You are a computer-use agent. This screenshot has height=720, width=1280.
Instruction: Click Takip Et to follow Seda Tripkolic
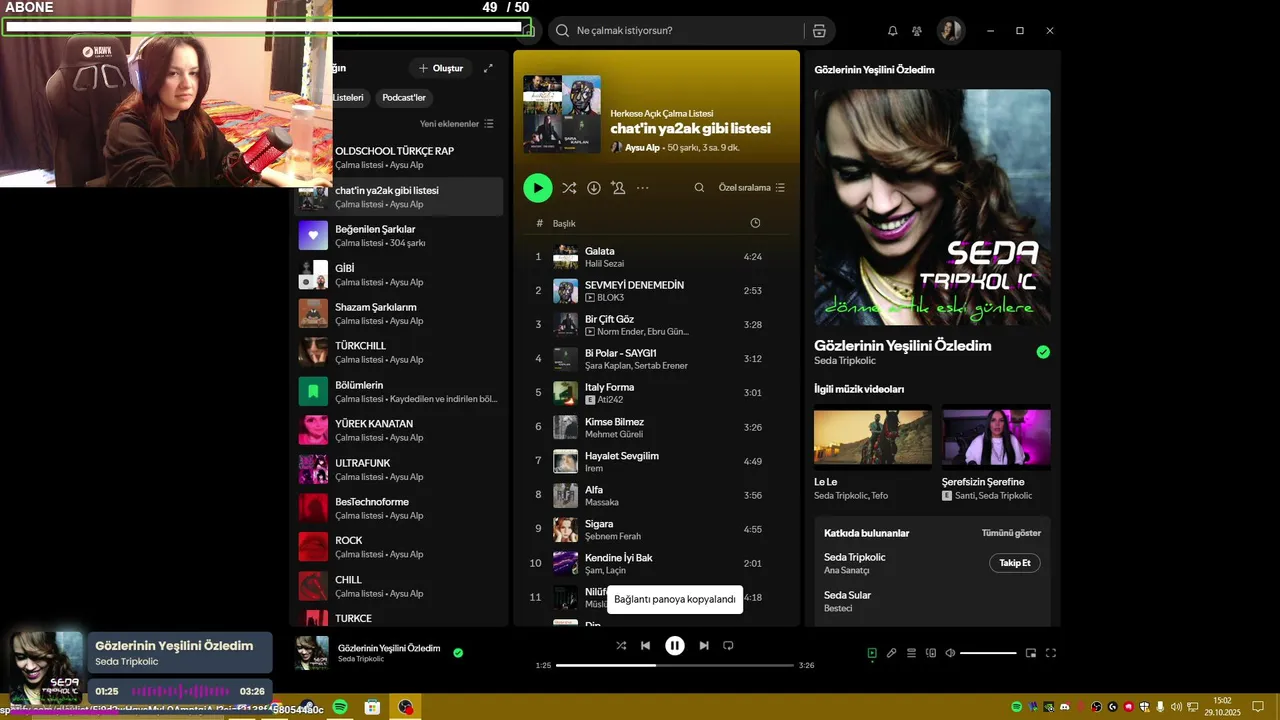(1015, 563)
